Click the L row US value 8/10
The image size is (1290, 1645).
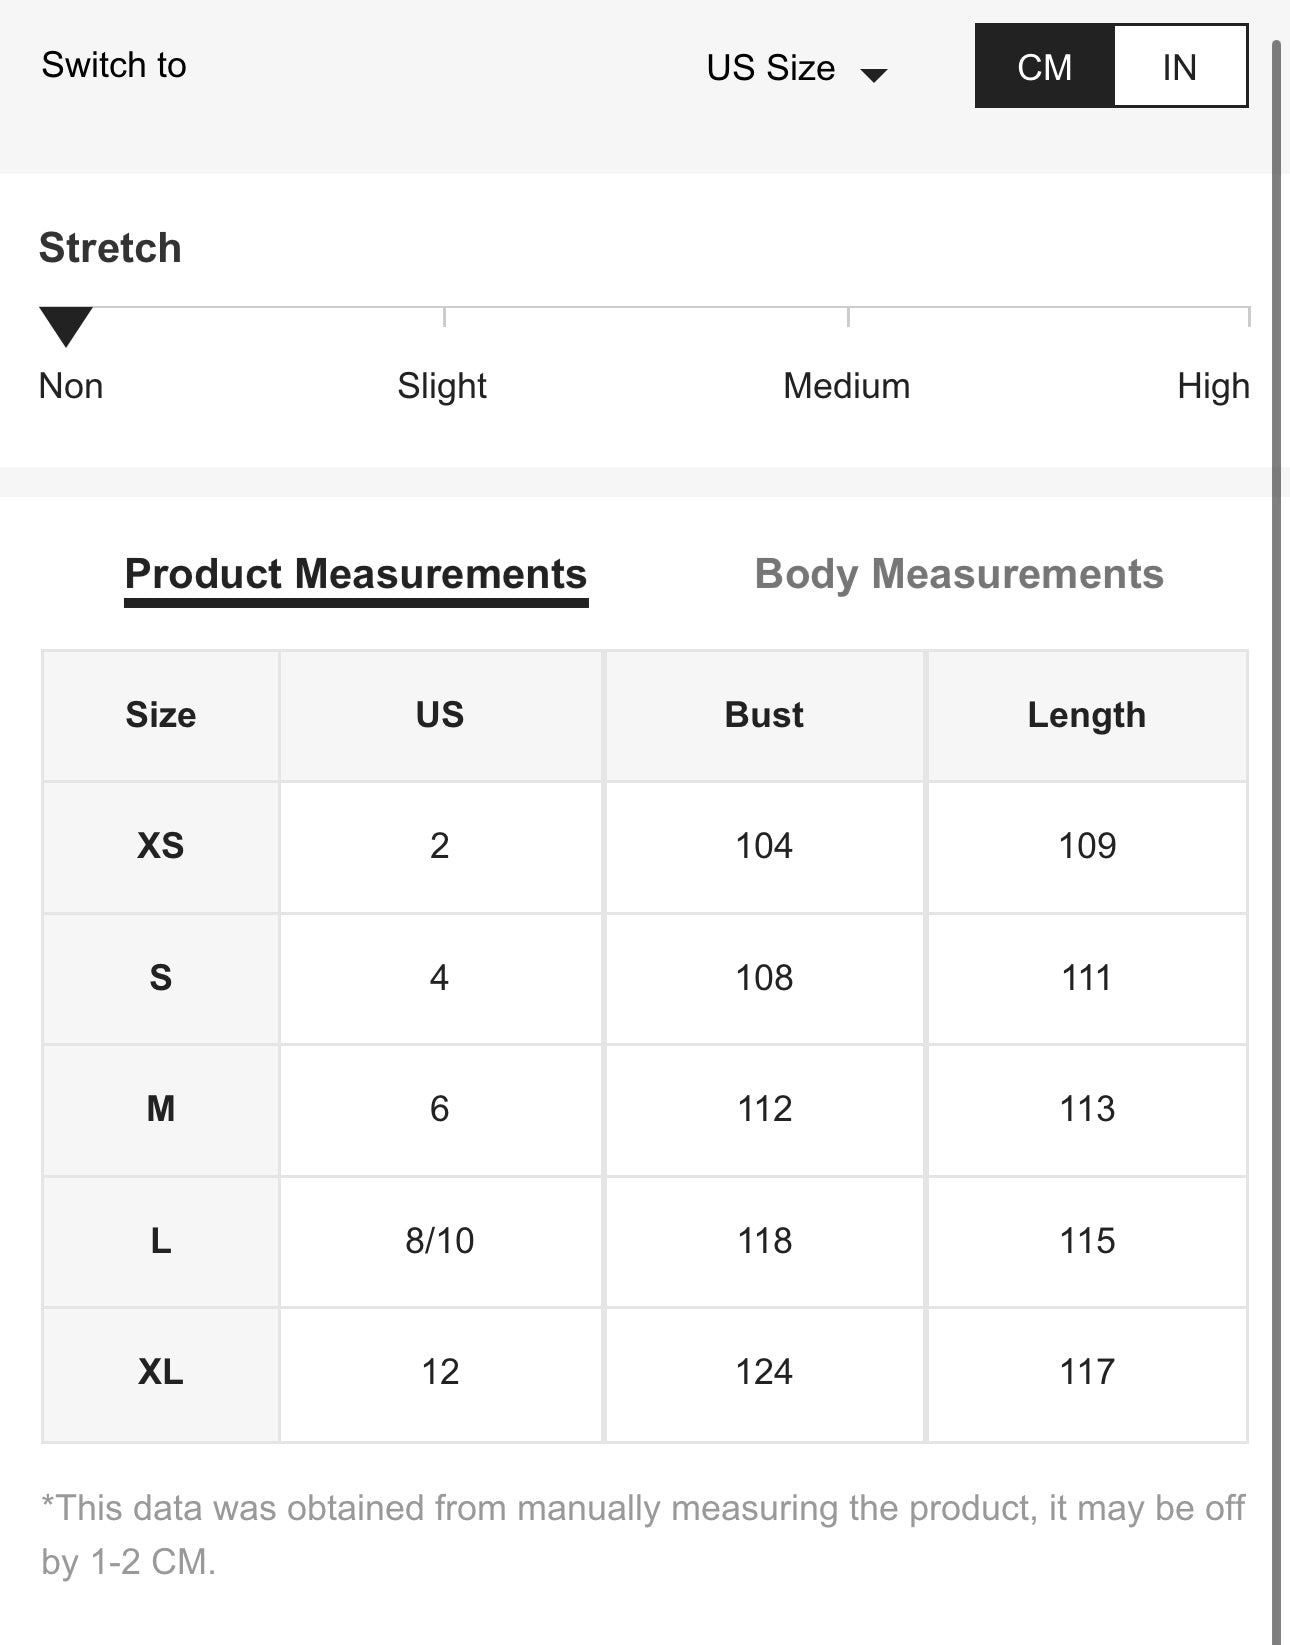coord(440,1241)
